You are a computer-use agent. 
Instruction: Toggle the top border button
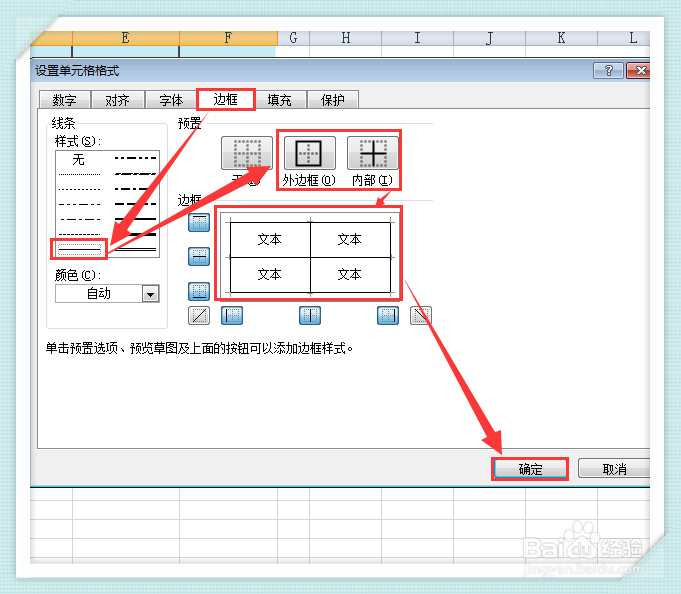[x=199, y=223]
